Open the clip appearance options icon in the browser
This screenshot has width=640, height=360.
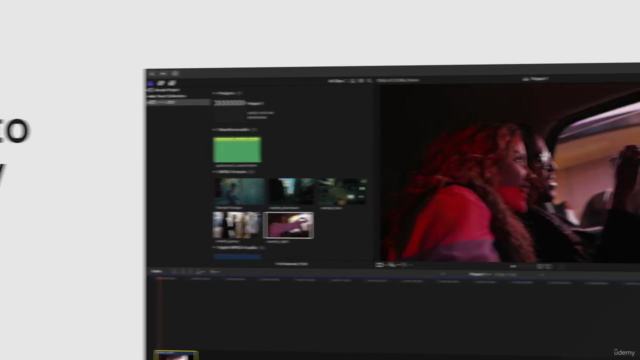(x=361, y=81)
